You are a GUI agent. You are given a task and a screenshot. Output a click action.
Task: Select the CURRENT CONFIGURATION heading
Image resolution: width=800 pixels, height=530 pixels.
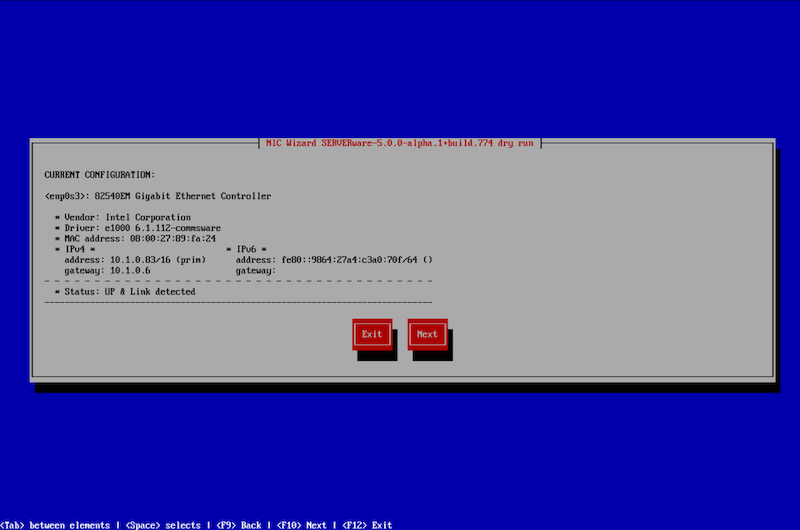(x=100, y=174)
